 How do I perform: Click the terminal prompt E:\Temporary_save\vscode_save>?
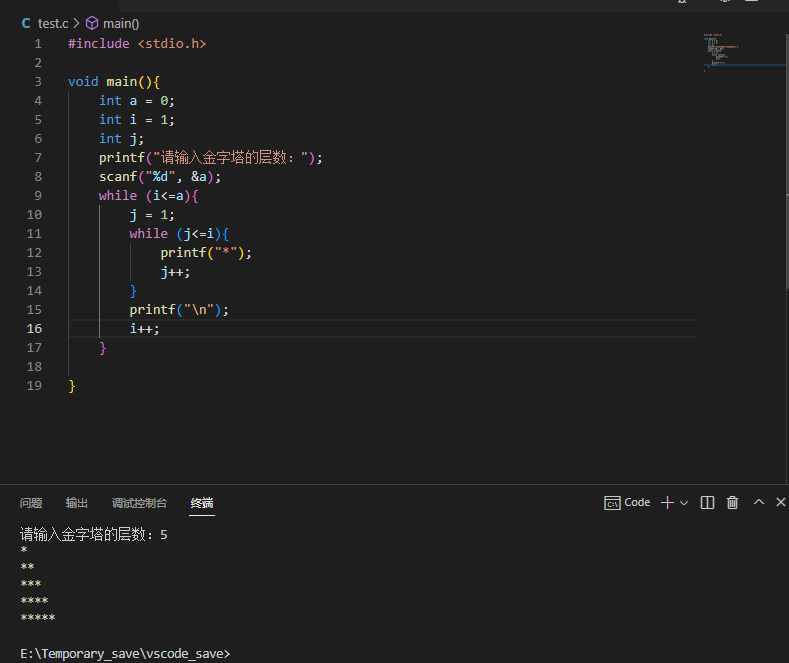[x=125, y=653]
